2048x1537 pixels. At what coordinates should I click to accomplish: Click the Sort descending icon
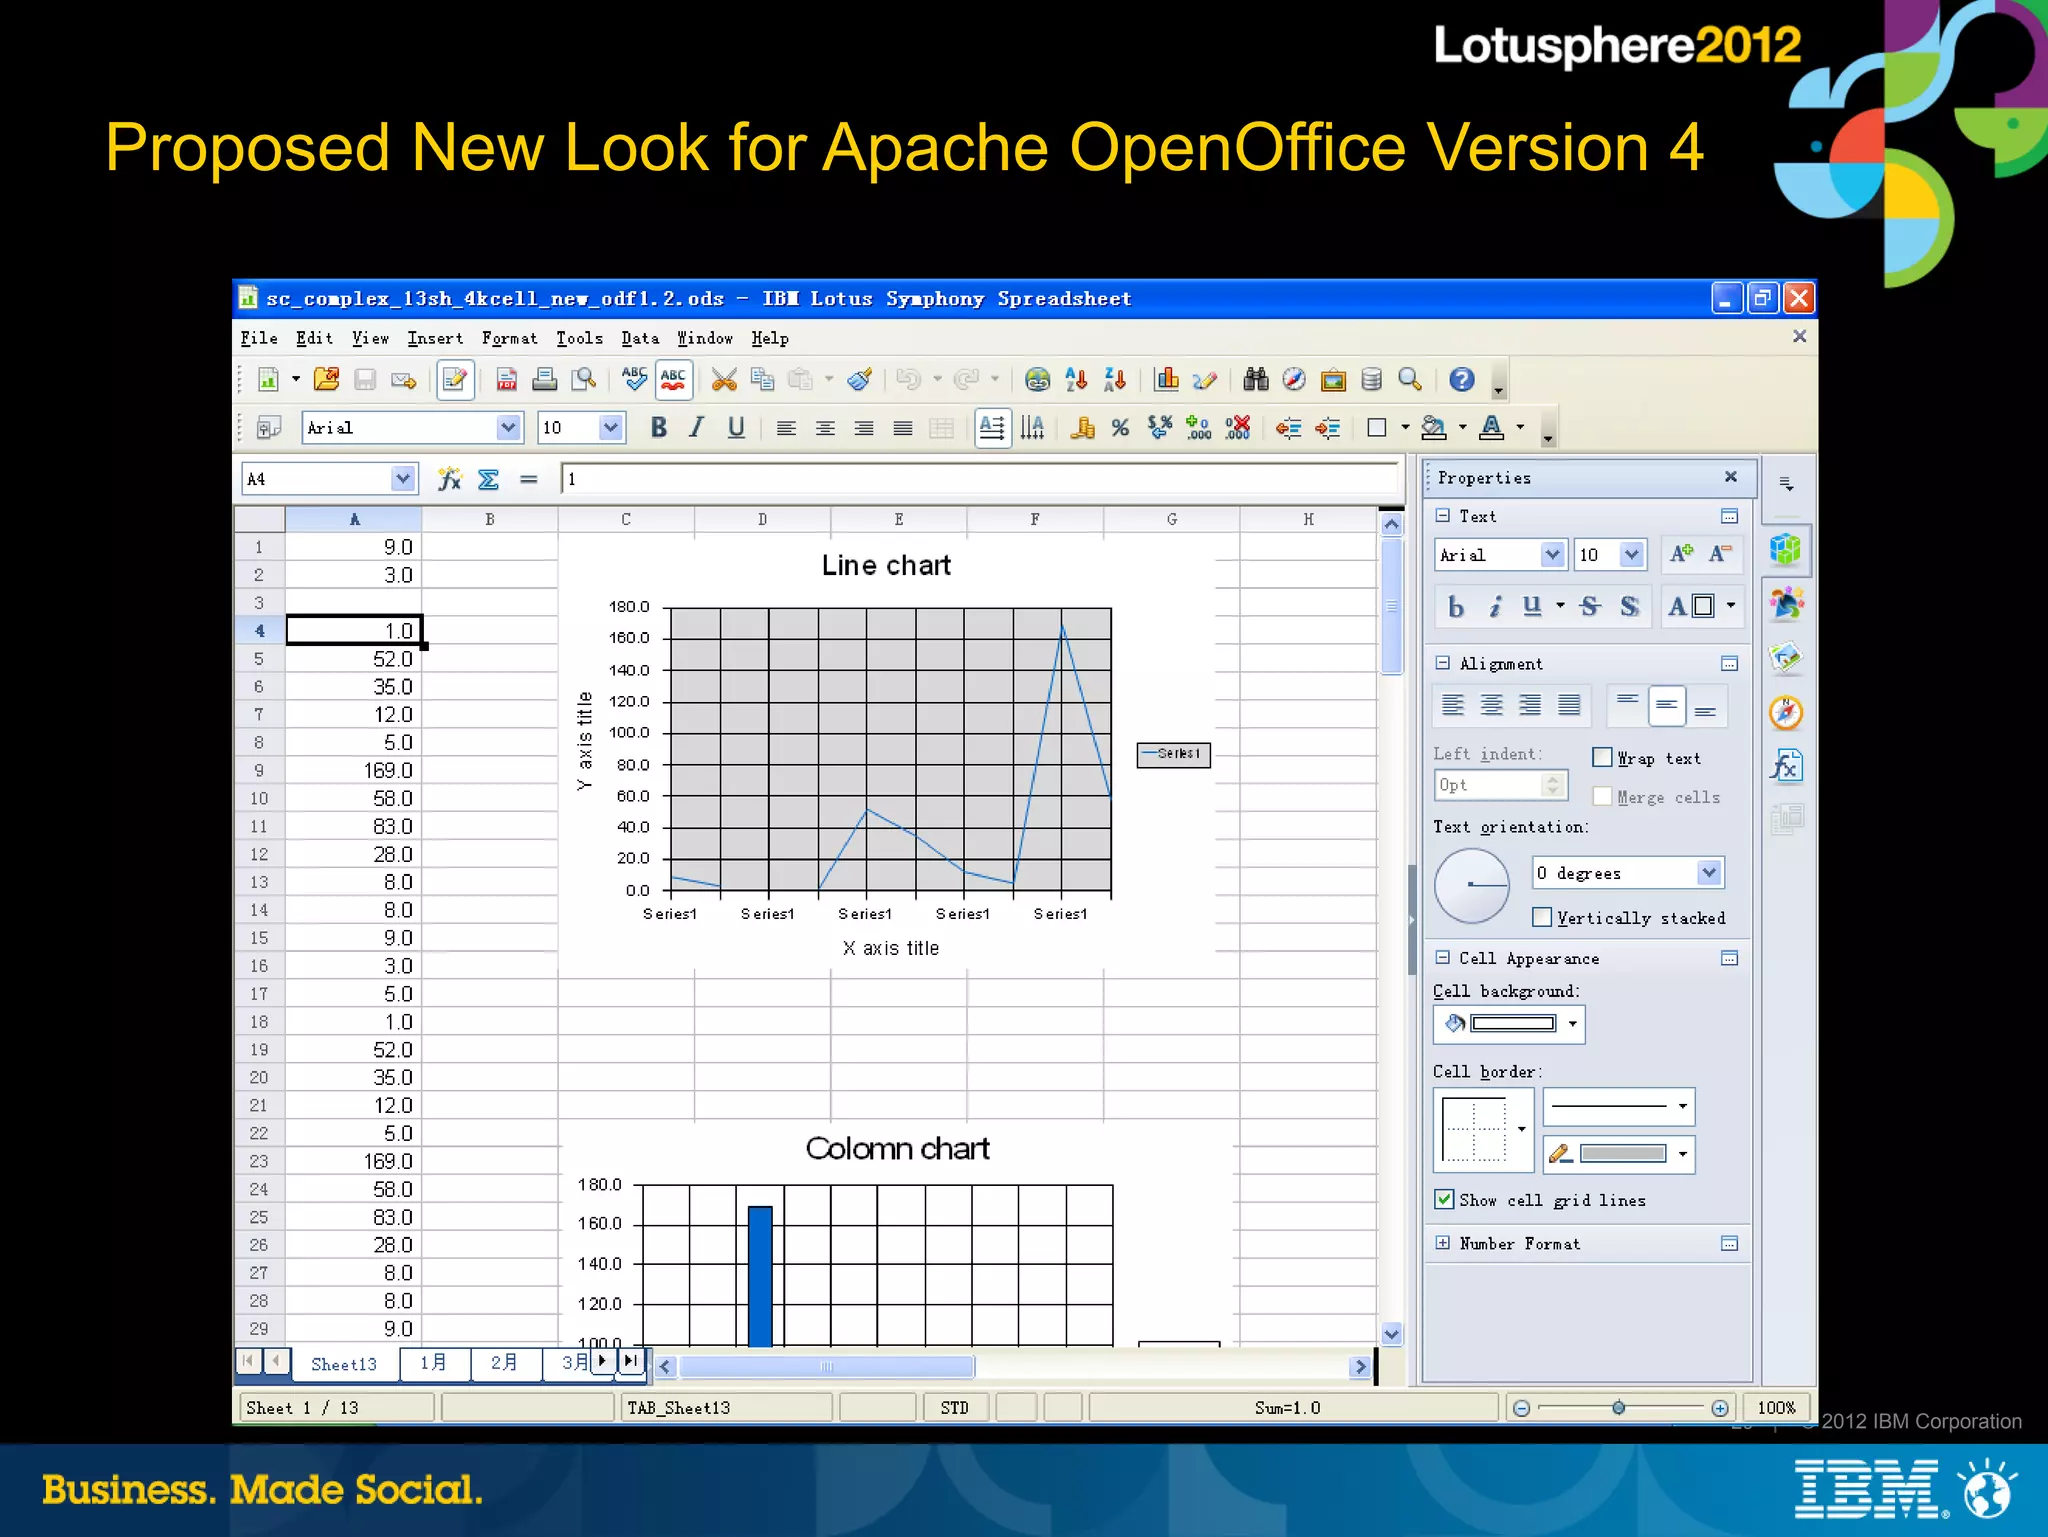(1115, 380)
